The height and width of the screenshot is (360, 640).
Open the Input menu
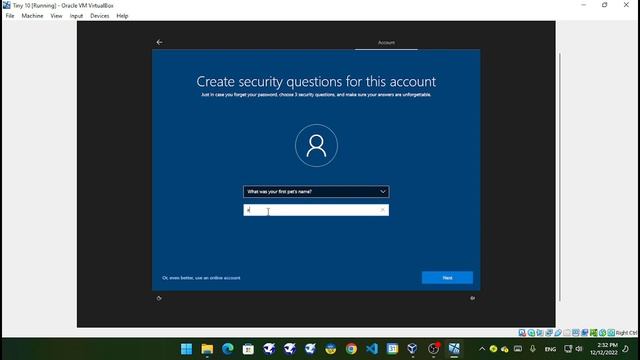(76, 16)
